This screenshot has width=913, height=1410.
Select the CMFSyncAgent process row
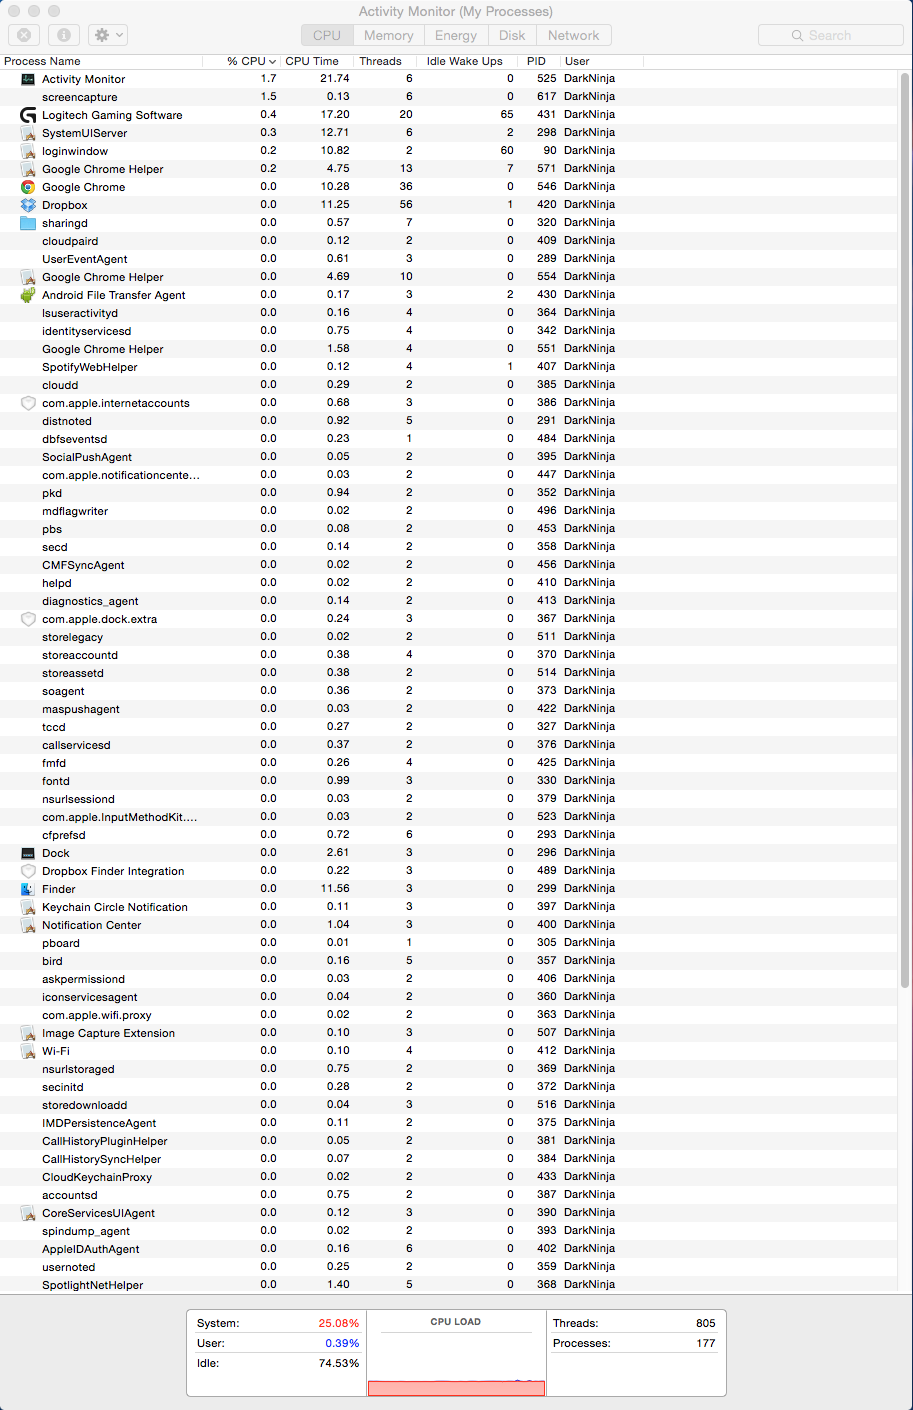pos(450,565)
